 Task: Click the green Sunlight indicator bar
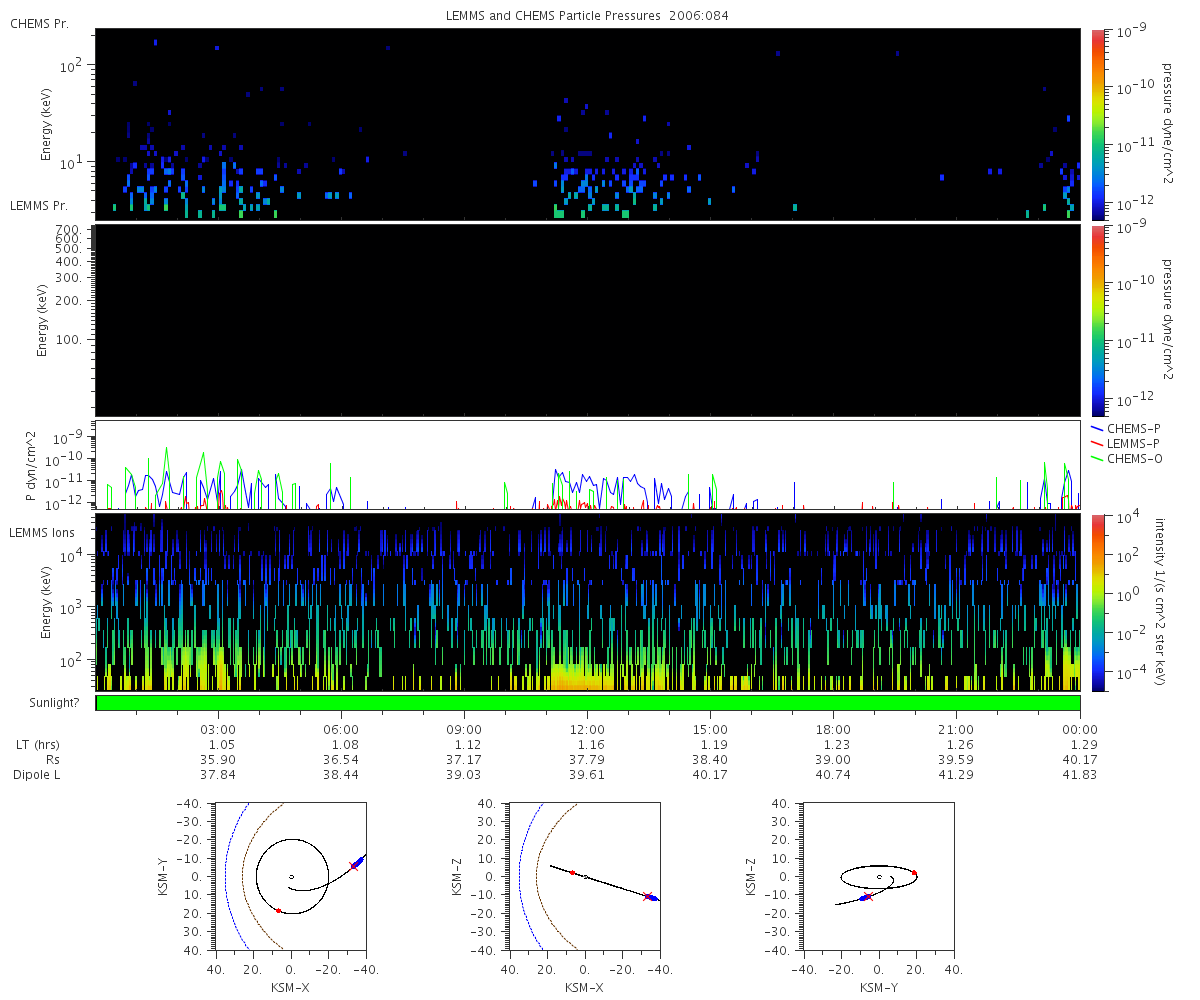pyautogui.click(x=588, y=703)
